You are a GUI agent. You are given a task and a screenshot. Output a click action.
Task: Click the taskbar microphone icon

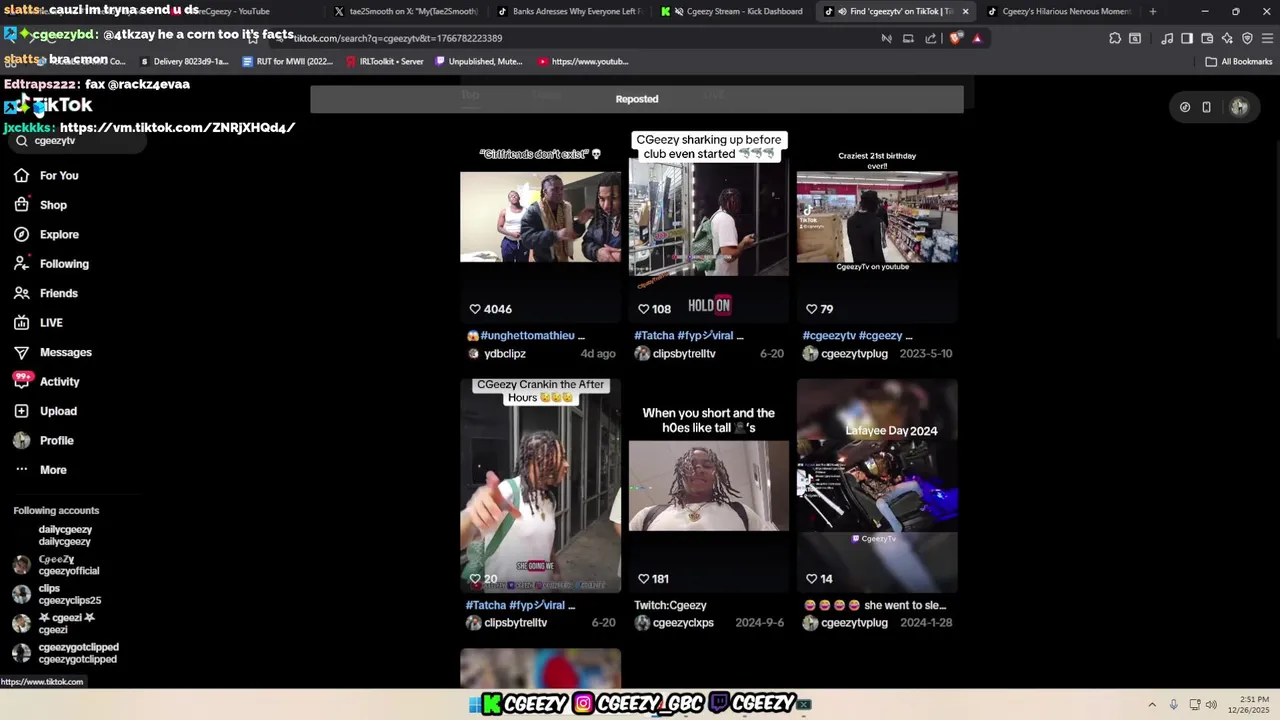point(1173,705)
